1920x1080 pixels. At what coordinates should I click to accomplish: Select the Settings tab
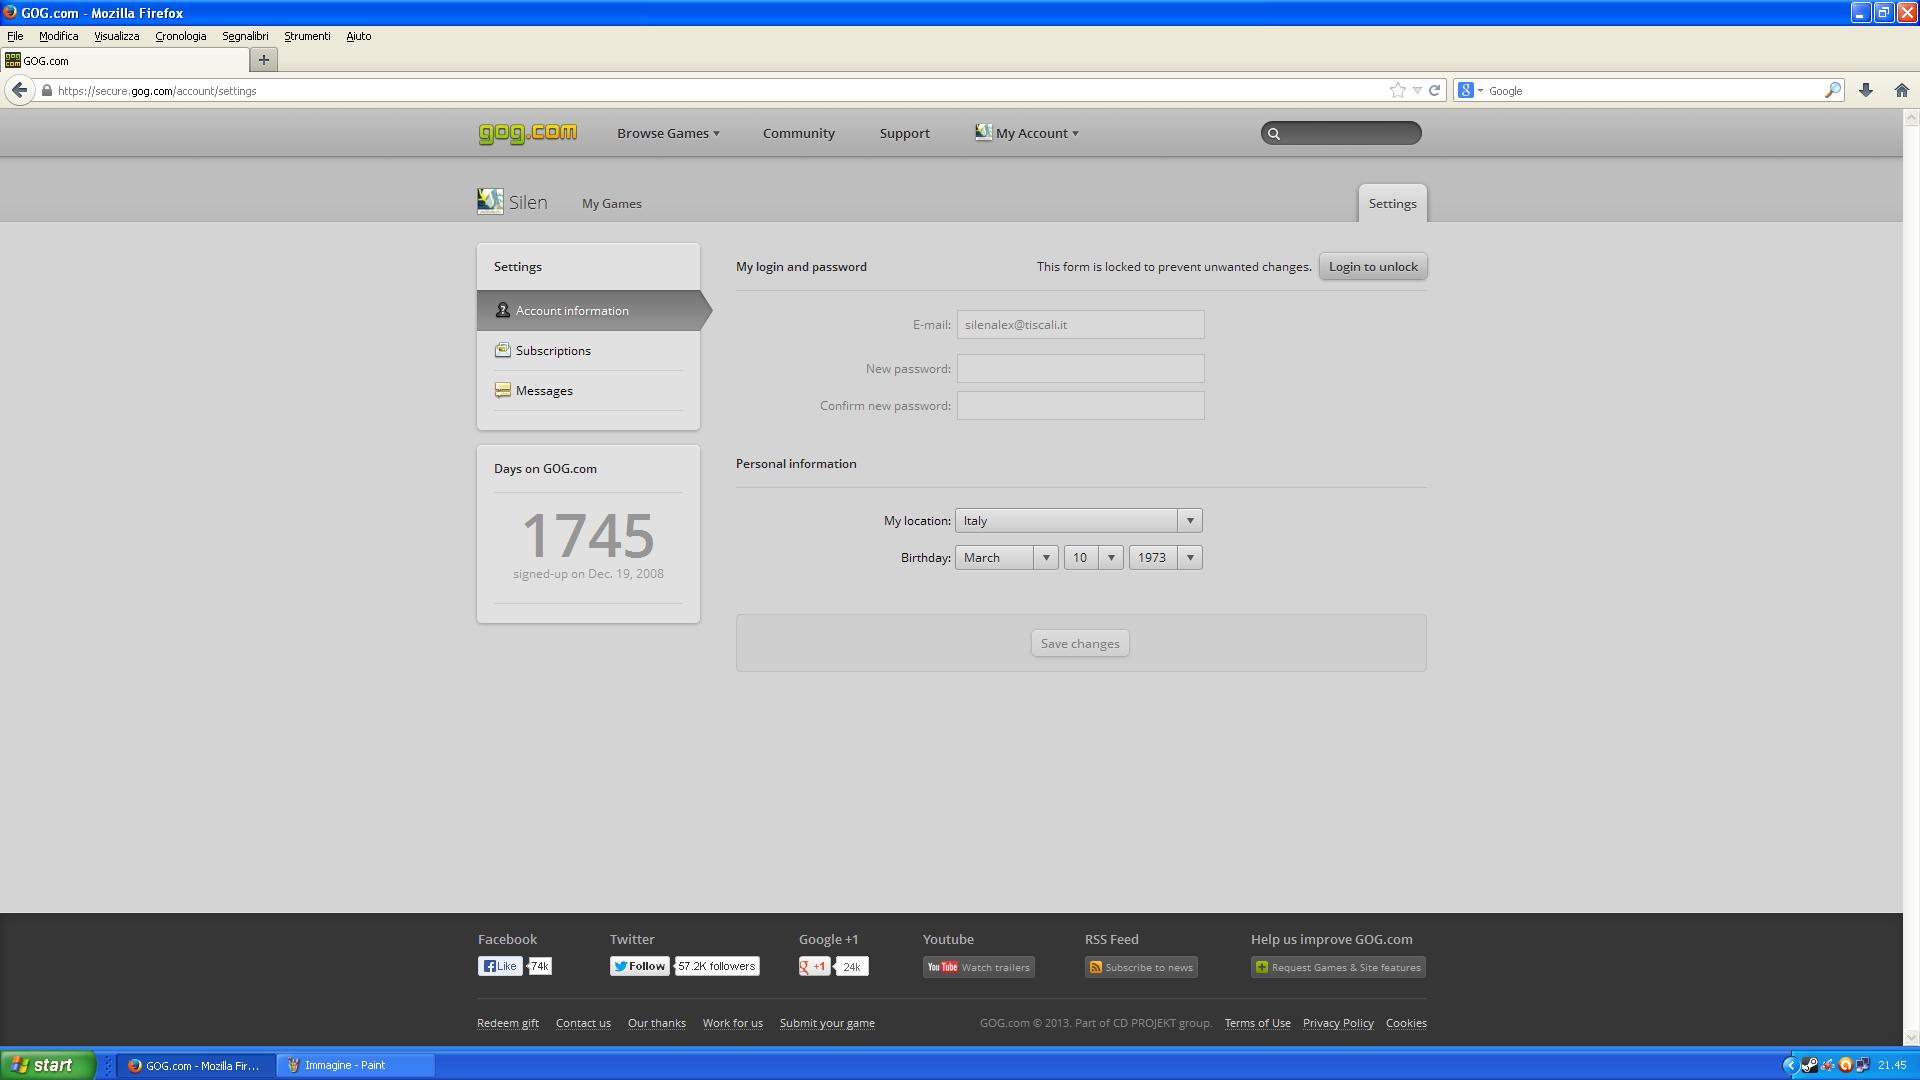click(1392, 203)
